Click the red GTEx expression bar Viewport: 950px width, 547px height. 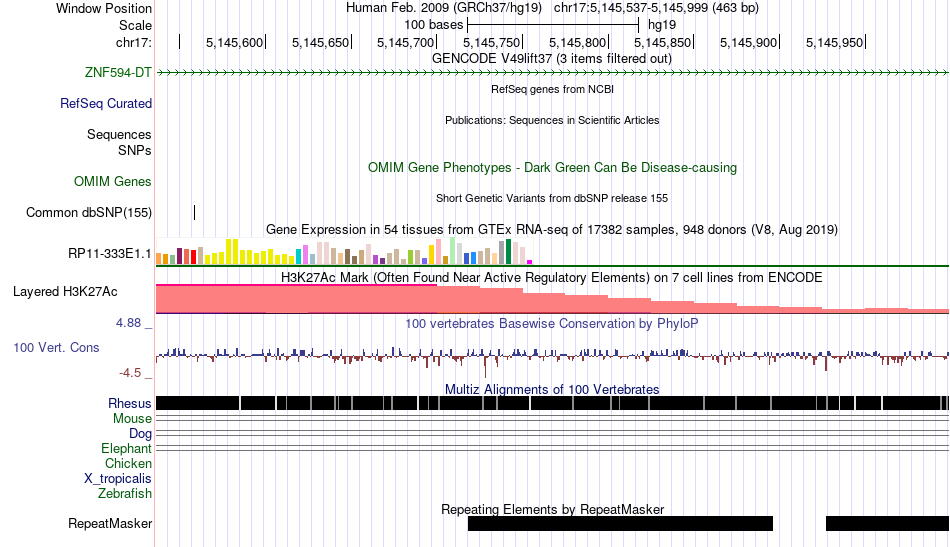pos(193,257)
